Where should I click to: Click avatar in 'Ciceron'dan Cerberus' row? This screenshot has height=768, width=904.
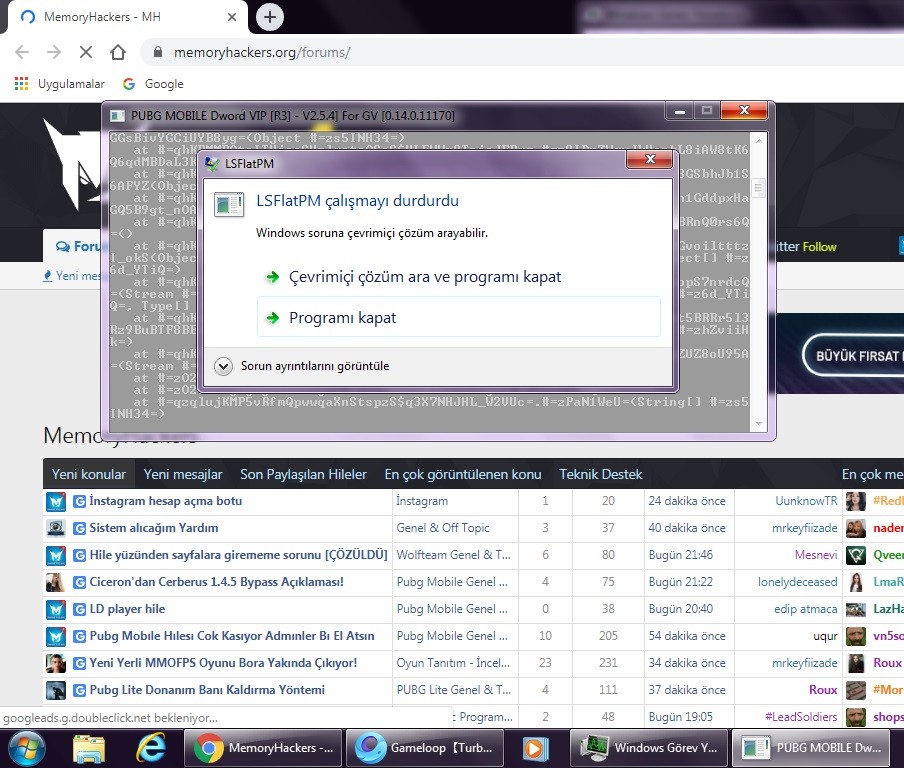[56, 582]
